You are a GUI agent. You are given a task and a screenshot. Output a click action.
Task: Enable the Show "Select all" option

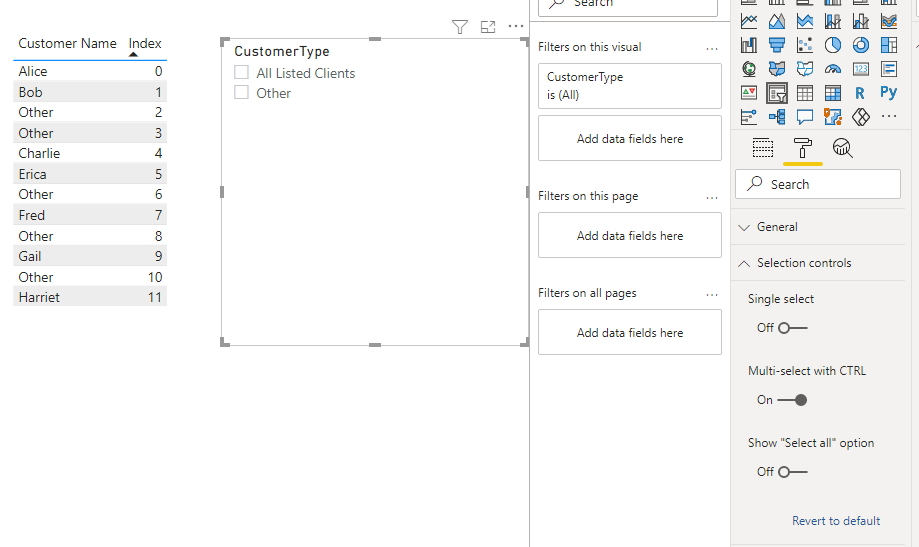[x=792, y=472]
